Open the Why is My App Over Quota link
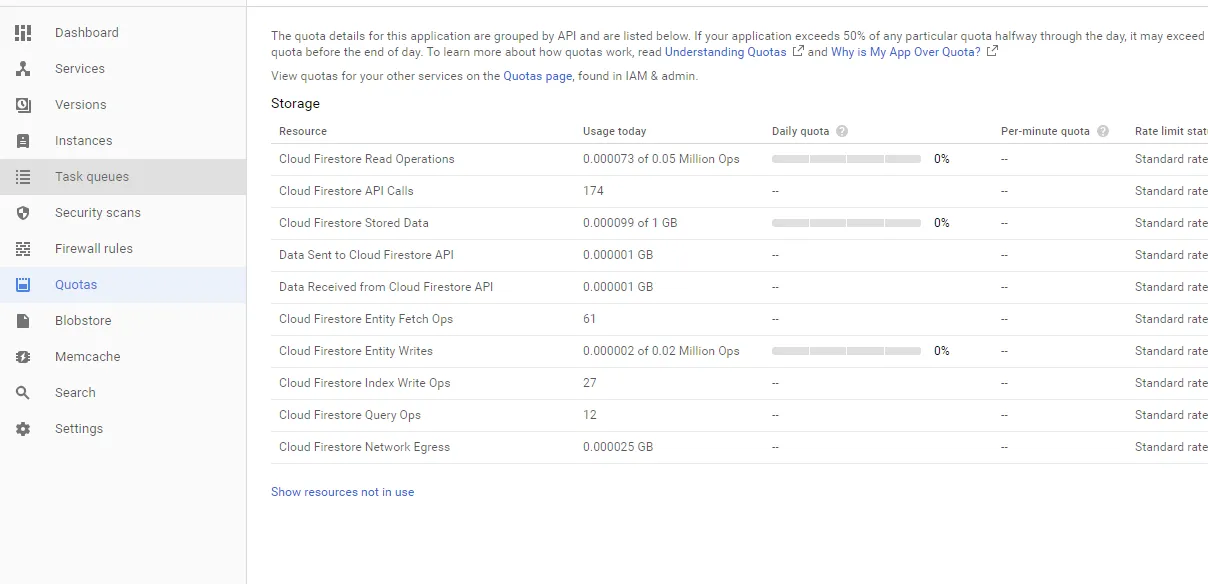 point(905,52)
